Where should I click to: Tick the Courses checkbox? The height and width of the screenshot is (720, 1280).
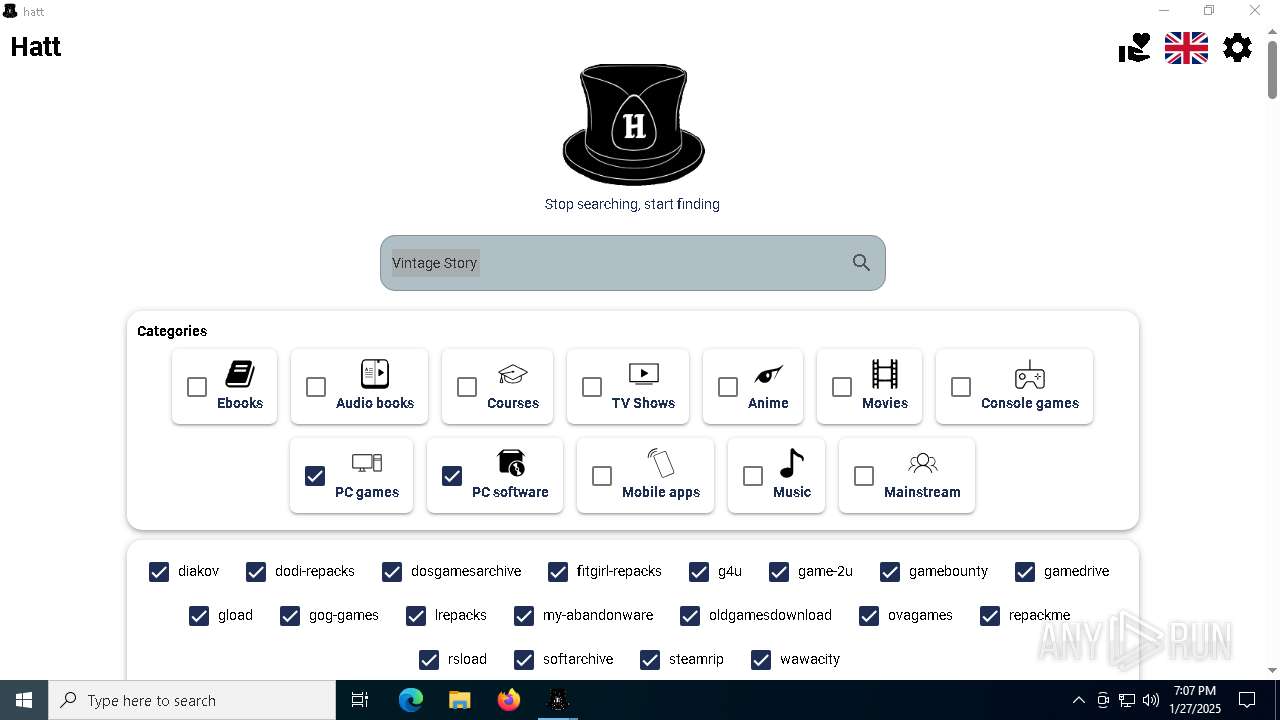467,387
